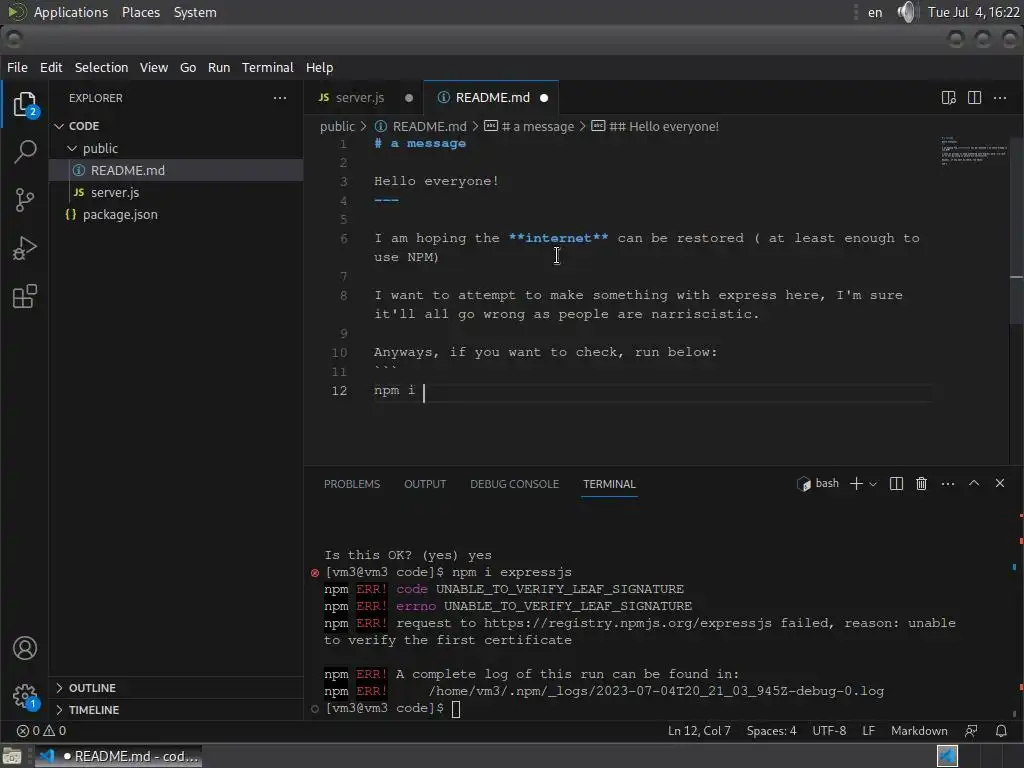Open the launch profile dropdown arrow
The height and width of the screenshot is (768, 1024).
873,484
